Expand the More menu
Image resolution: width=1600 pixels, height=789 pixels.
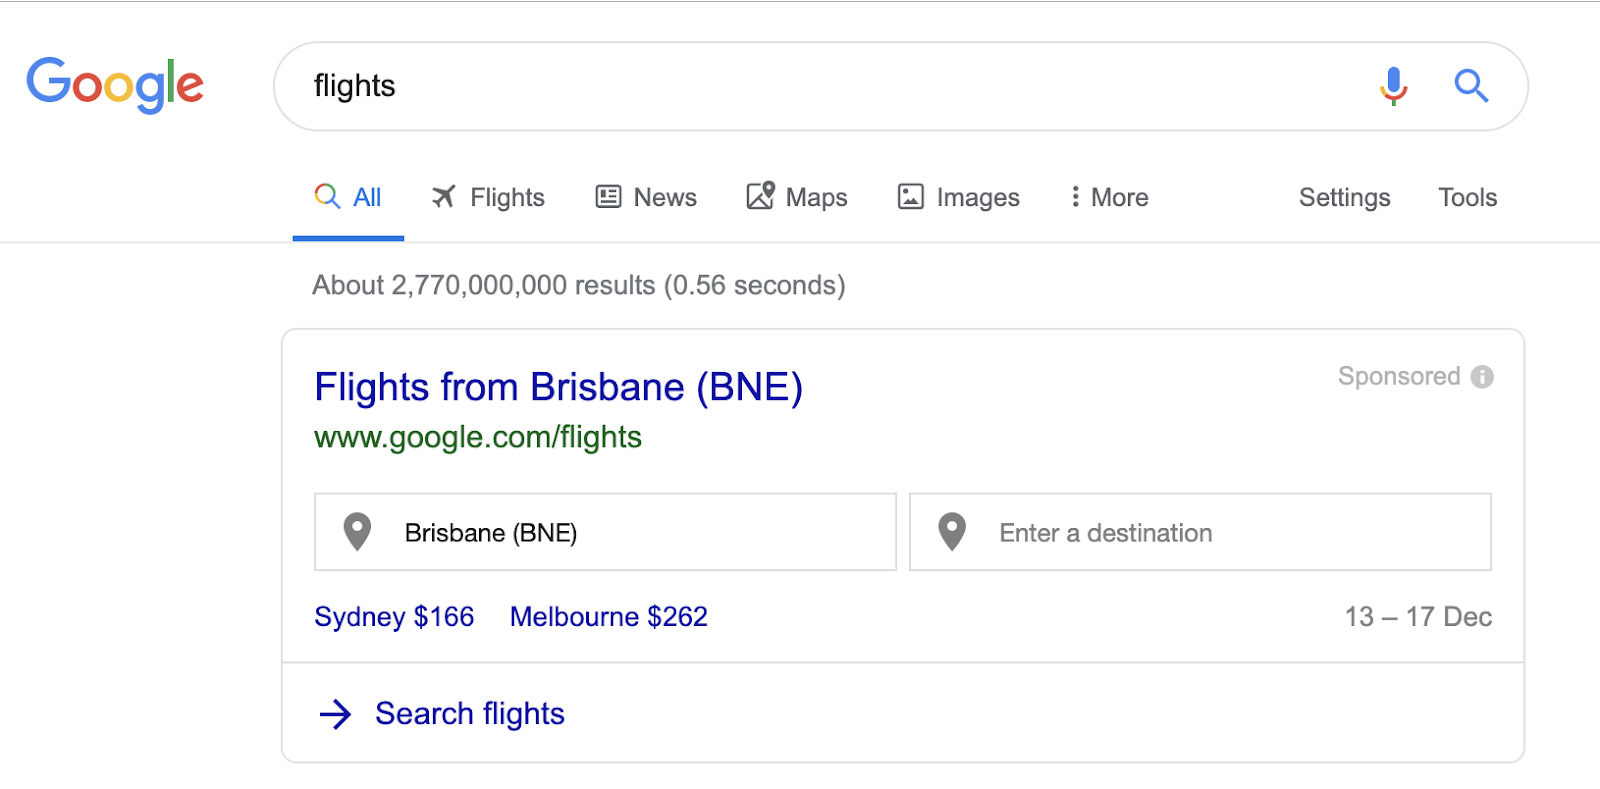point(1109,197)
